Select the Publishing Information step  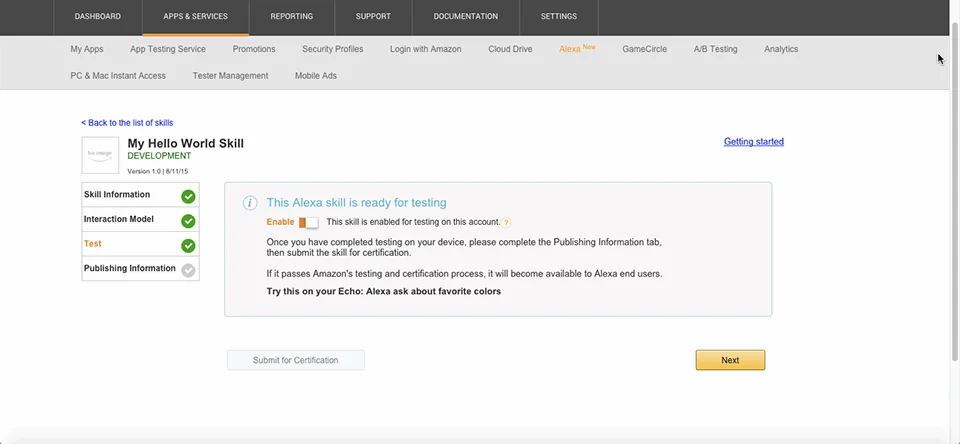click(140, 268)
